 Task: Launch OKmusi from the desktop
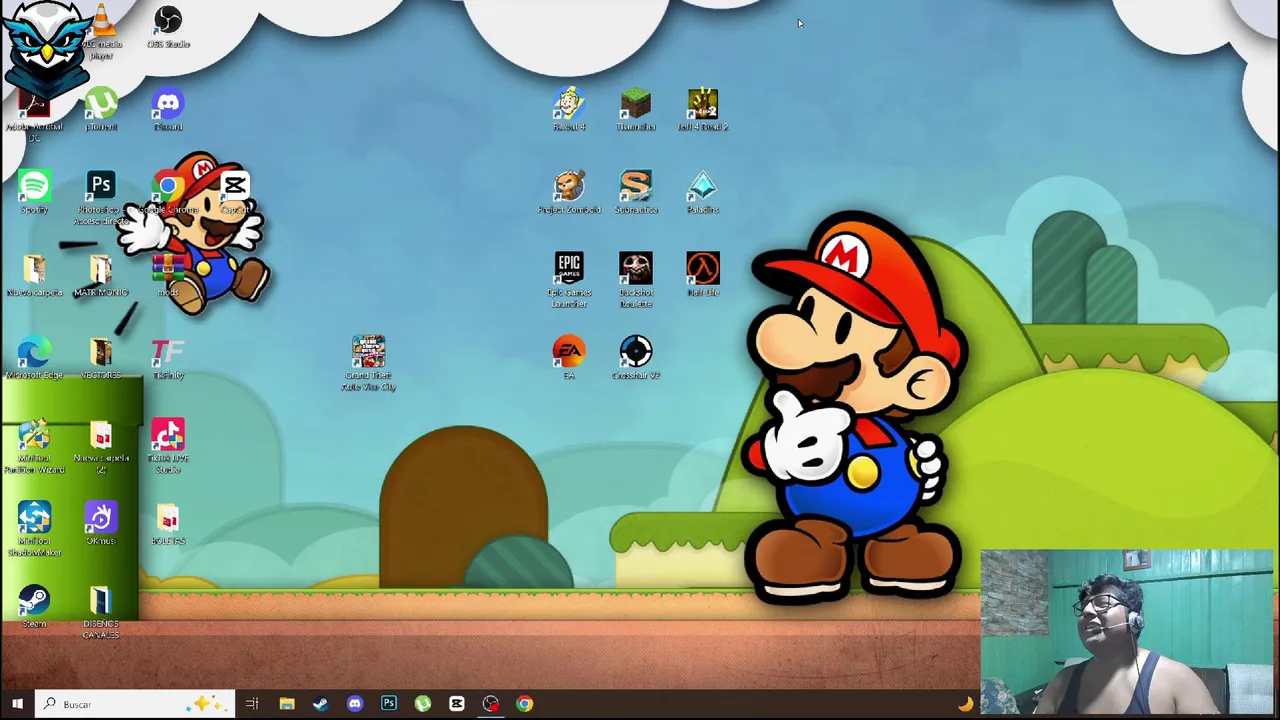101,519
